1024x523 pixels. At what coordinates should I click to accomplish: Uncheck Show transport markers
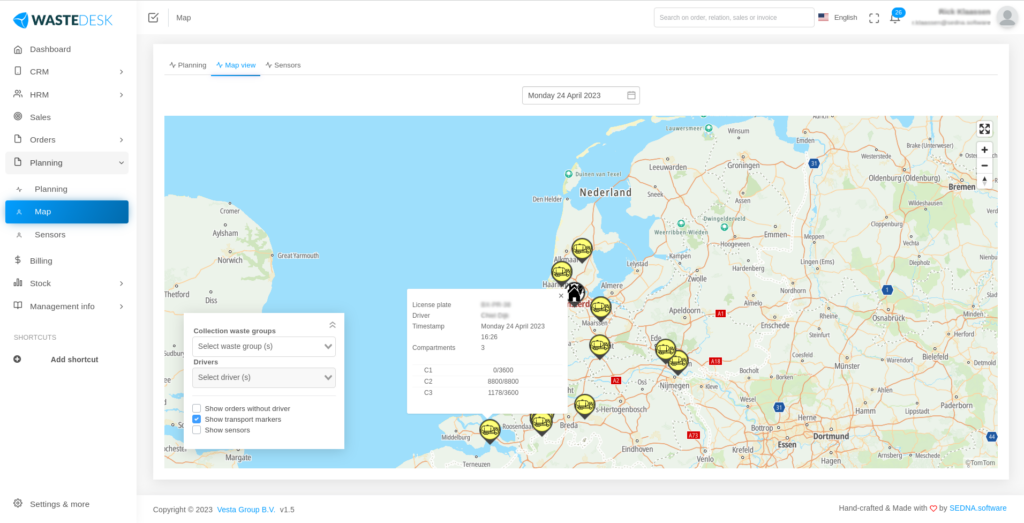197,419
